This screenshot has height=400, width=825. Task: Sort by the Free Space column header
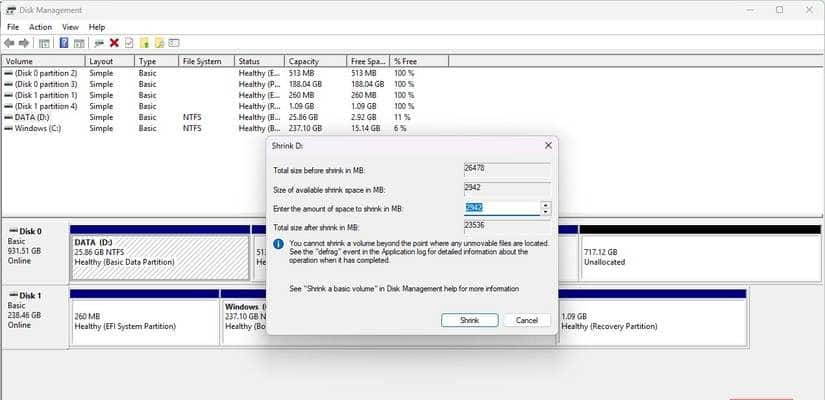click(368, 61)
